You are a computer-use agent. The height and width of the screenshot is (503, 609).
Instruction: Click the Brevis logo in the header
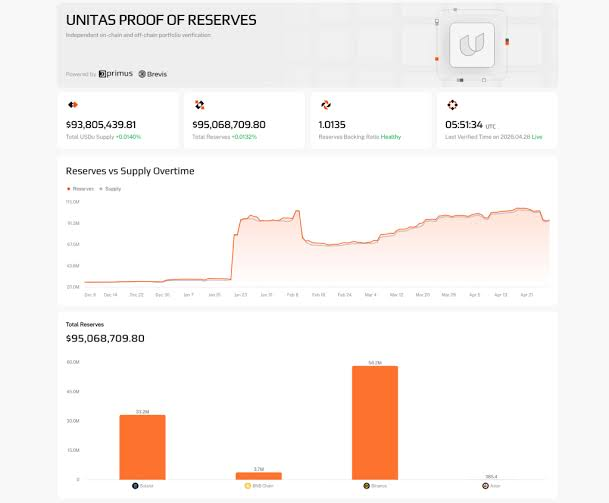pos(153,74)
